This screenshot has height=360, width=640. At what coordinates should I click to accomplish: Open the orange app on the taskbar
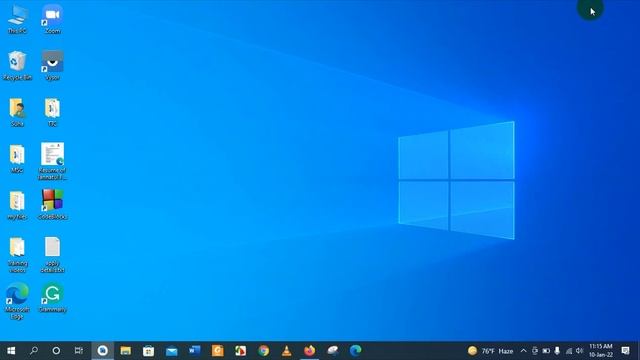pos(218,351)
